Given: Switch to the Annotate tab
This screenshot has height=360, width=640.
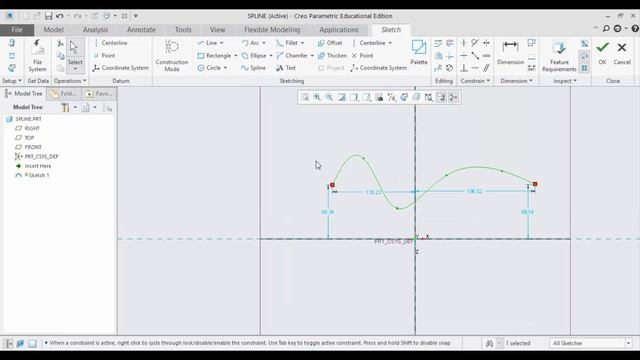Looking at the screenshot, I should [141, 30].
